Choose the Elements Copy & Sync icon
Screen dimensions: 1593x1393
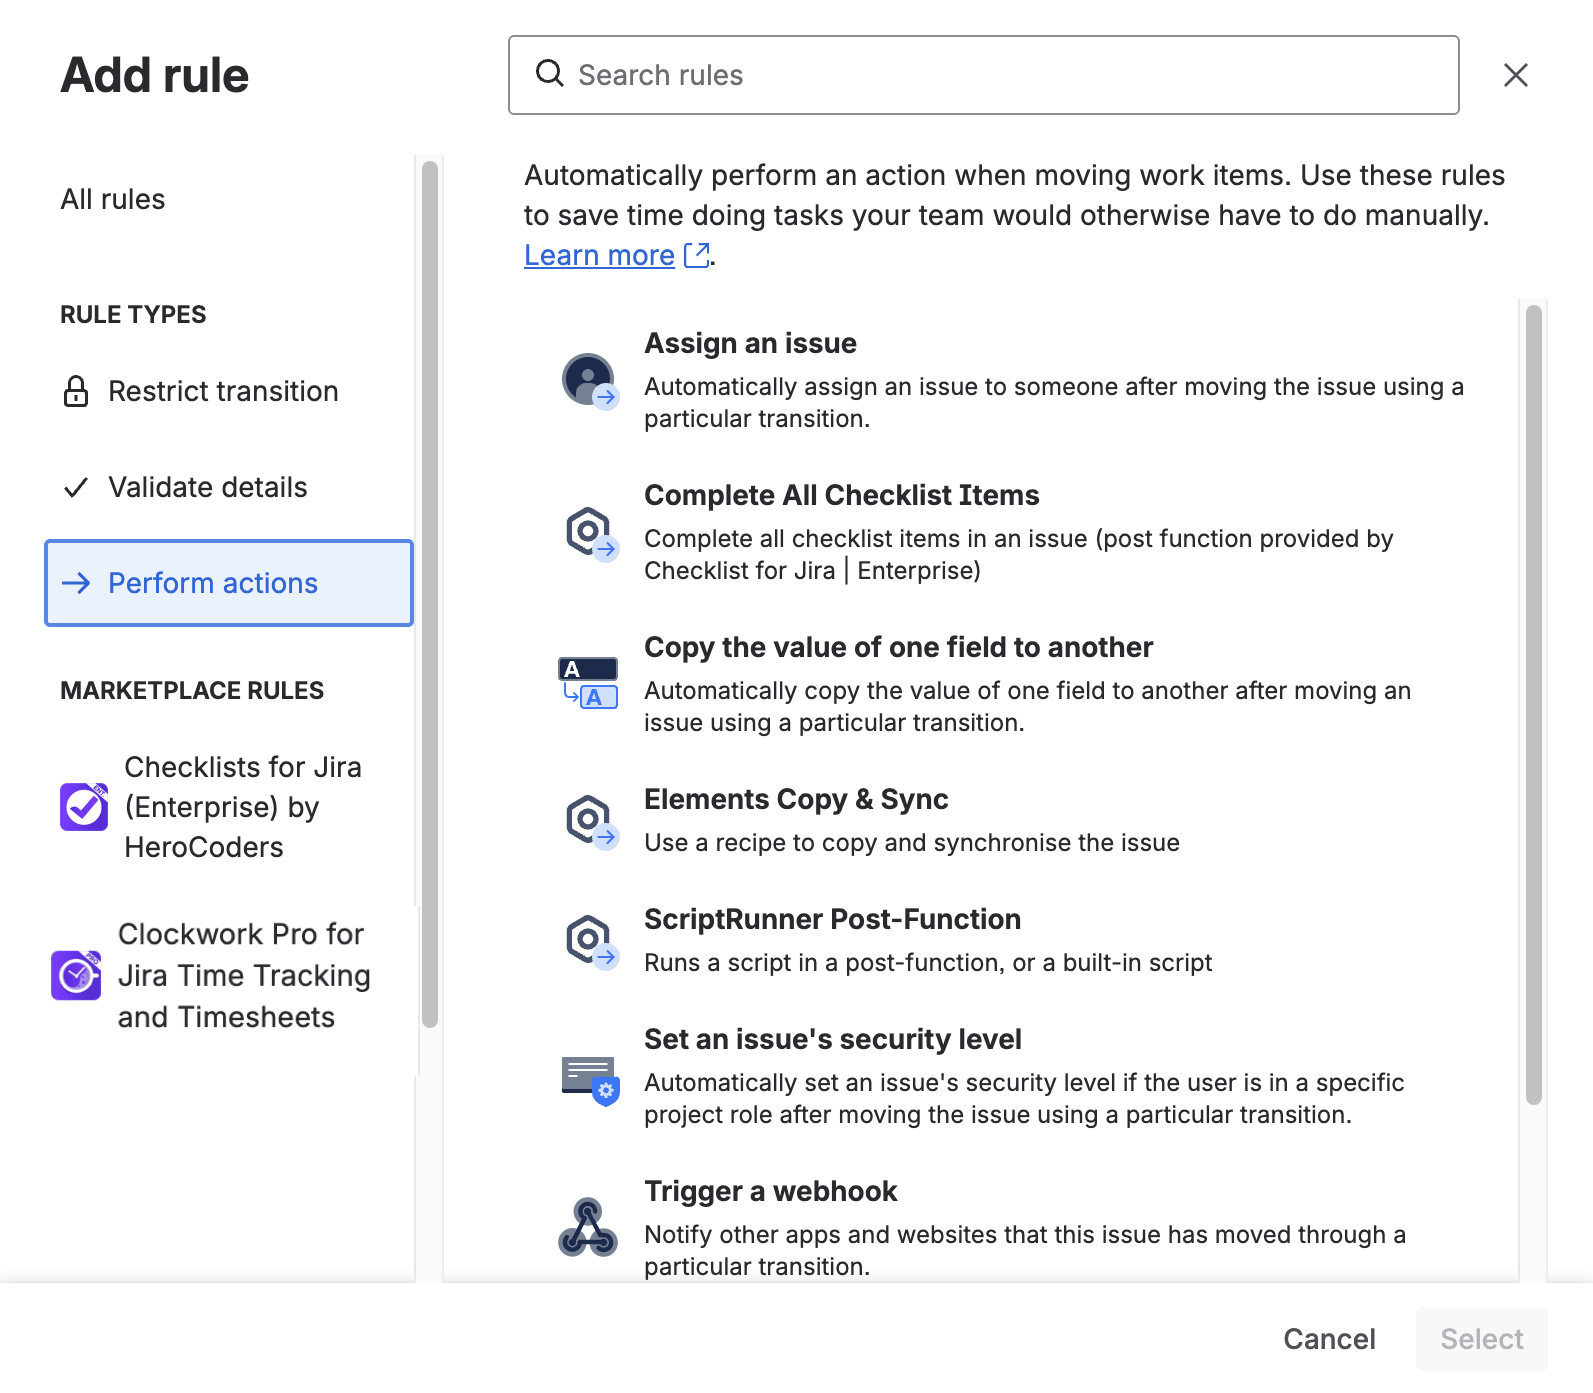point(589,821)
